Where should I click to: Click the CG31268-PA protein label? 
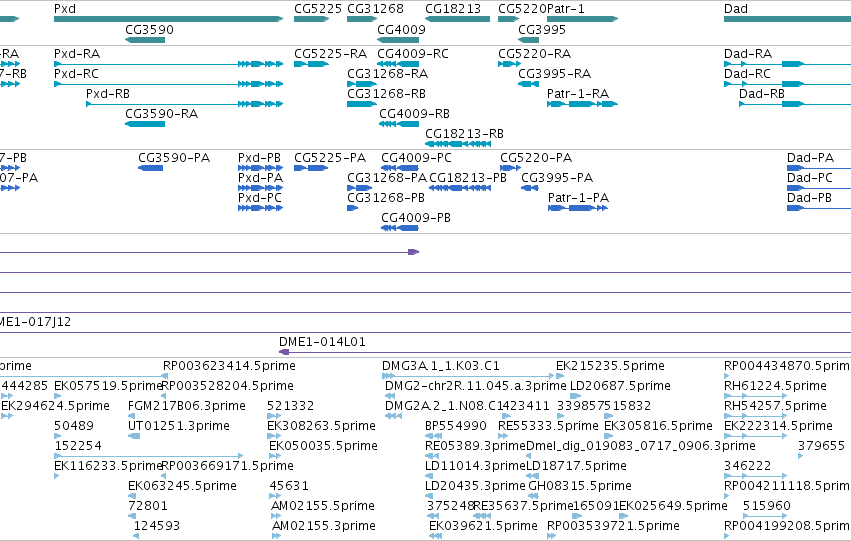tap(386, 178)
